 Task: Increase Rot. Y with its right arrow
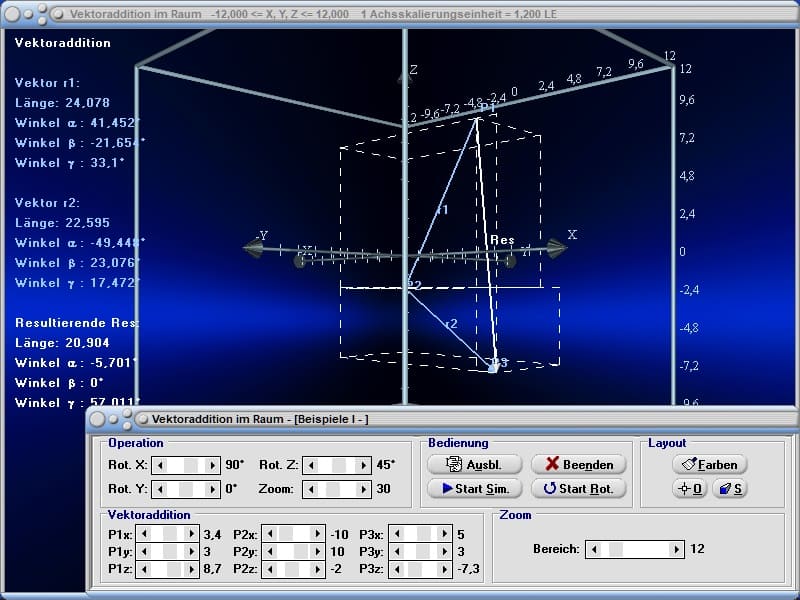(212, 489)
